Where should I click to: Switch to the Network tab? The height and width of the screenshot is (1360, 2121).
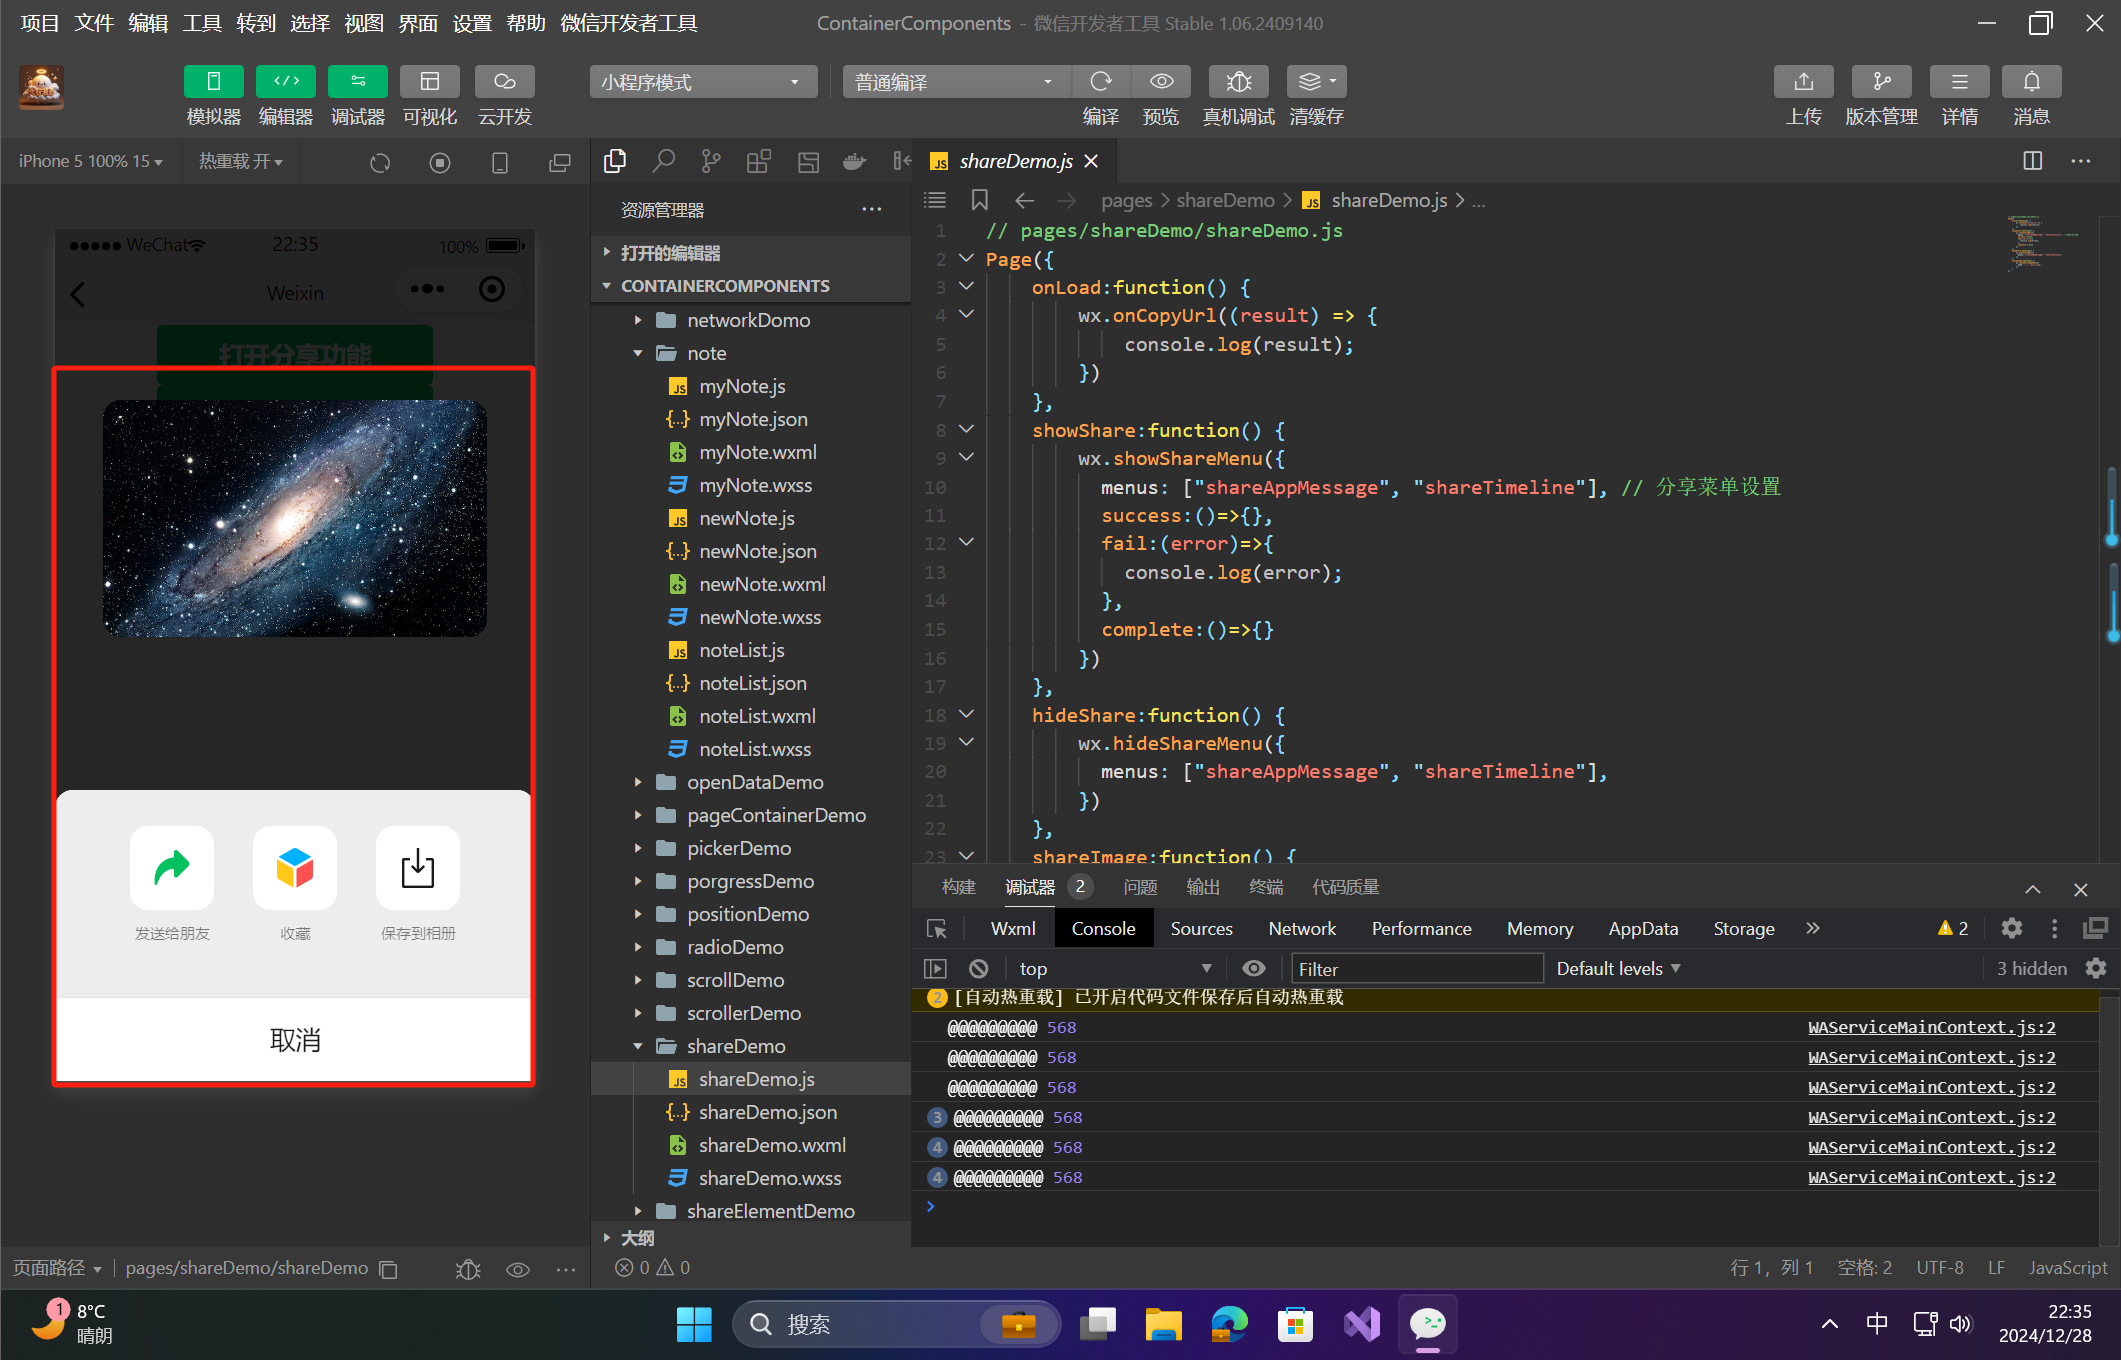tap(1301, 928)
